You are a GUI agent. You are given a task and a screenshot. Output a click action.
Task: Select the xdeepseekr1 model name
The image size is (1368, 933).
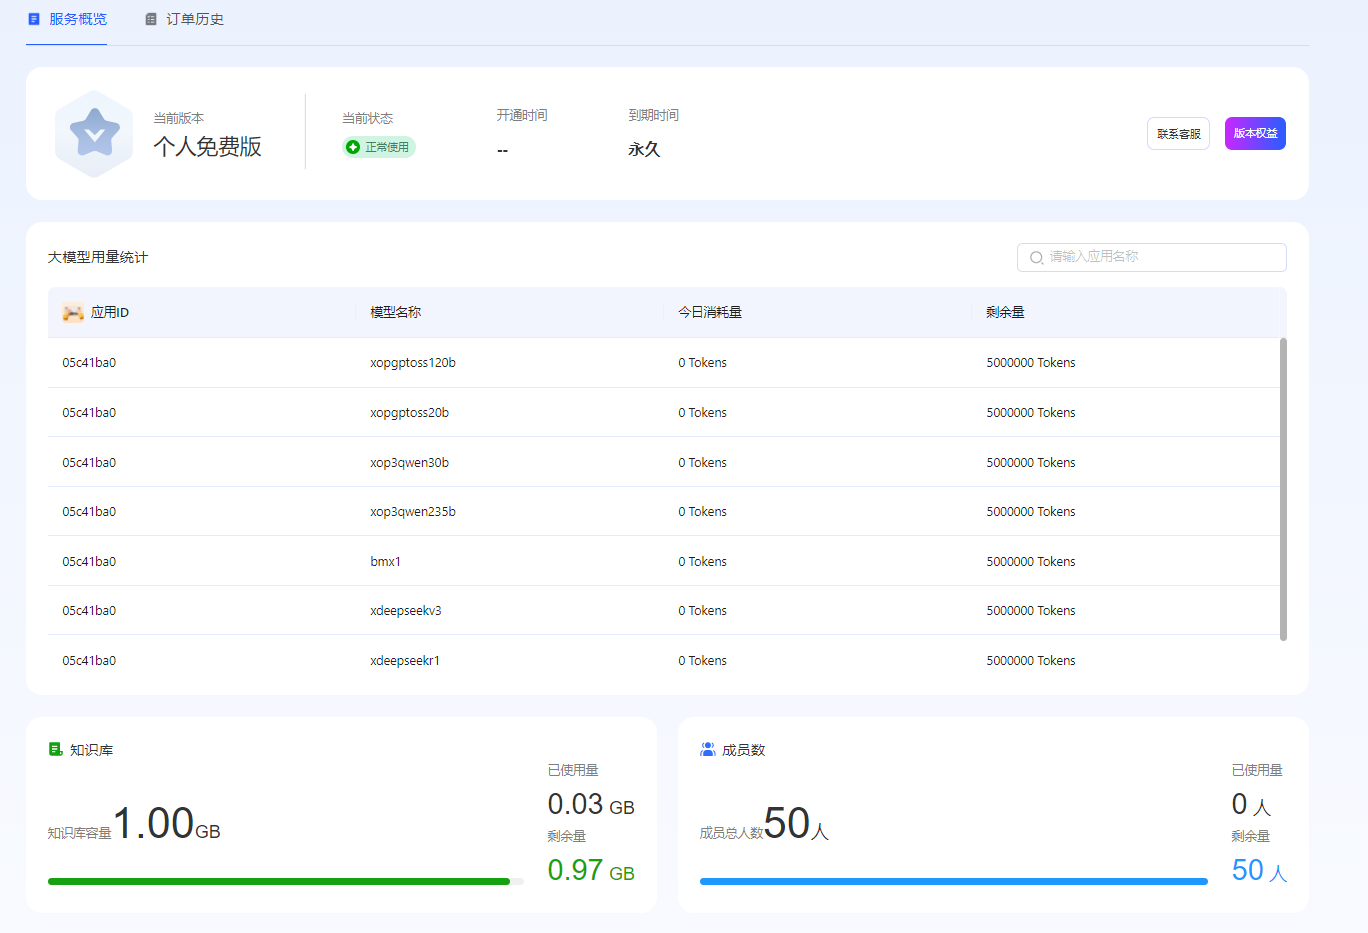click(405, 661)
